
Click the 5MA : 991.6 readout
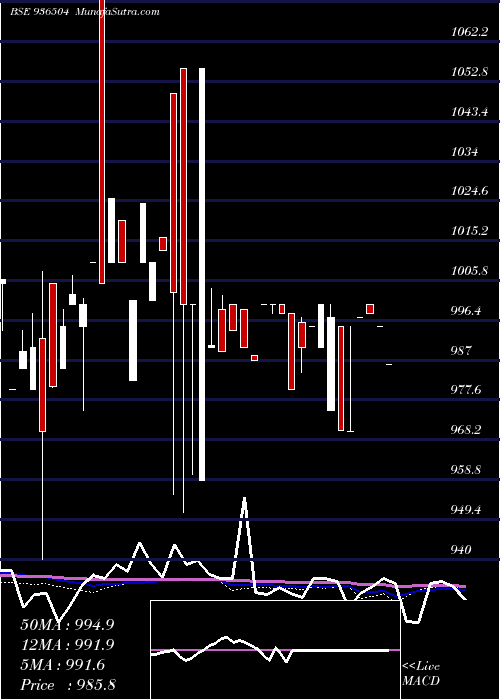(x=62, y=665)
